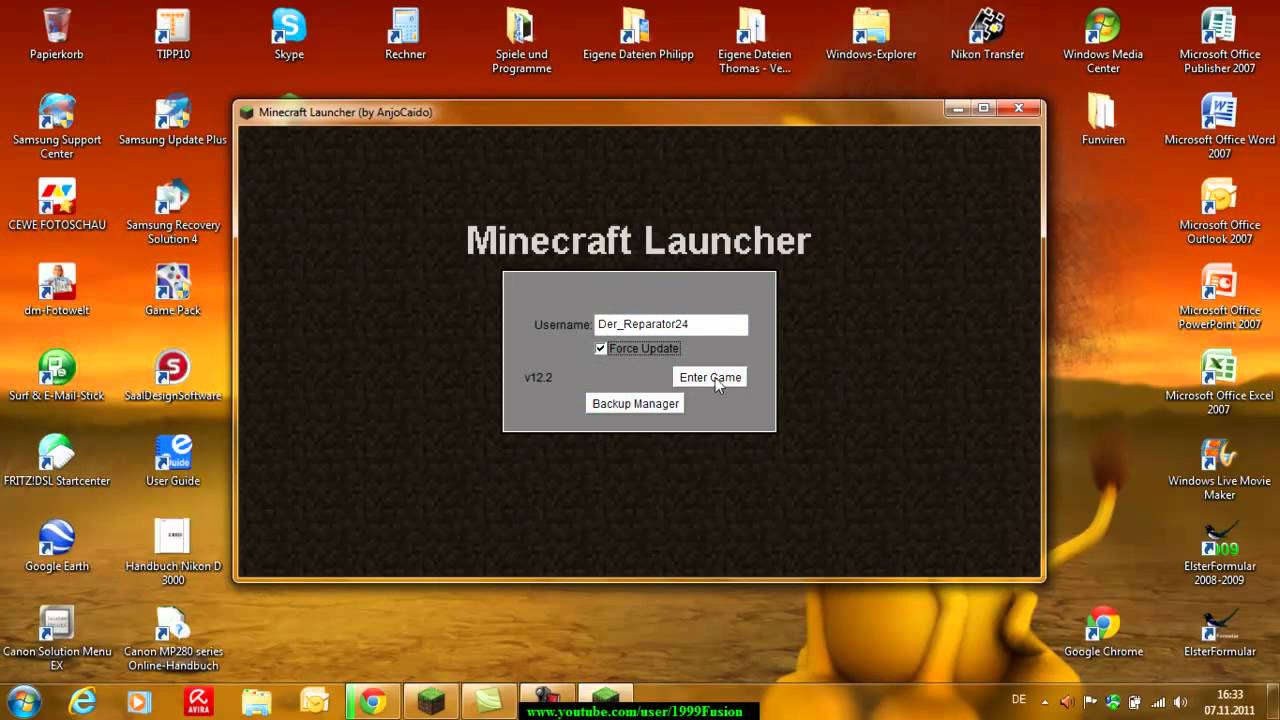Launch Microsoft Office PowerPoint 2007
Viewport: 1280px width, 720px height.
1219,296
